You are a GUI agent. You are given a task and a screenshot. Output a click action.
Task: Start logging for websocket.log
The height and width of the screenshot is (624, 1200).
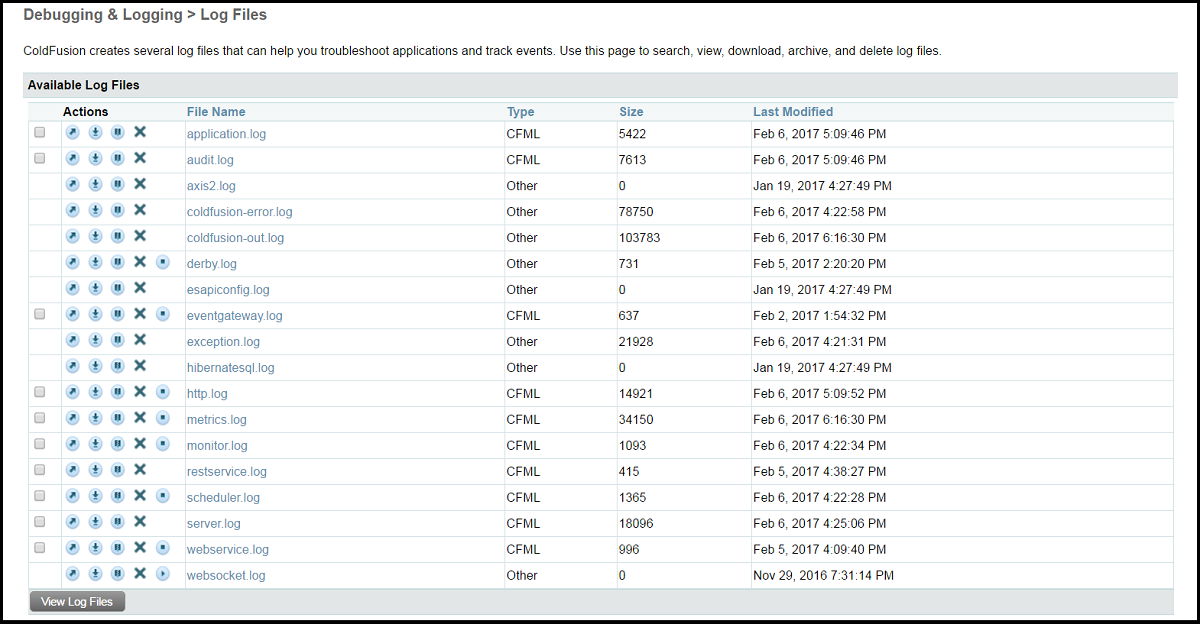(163, 574)
